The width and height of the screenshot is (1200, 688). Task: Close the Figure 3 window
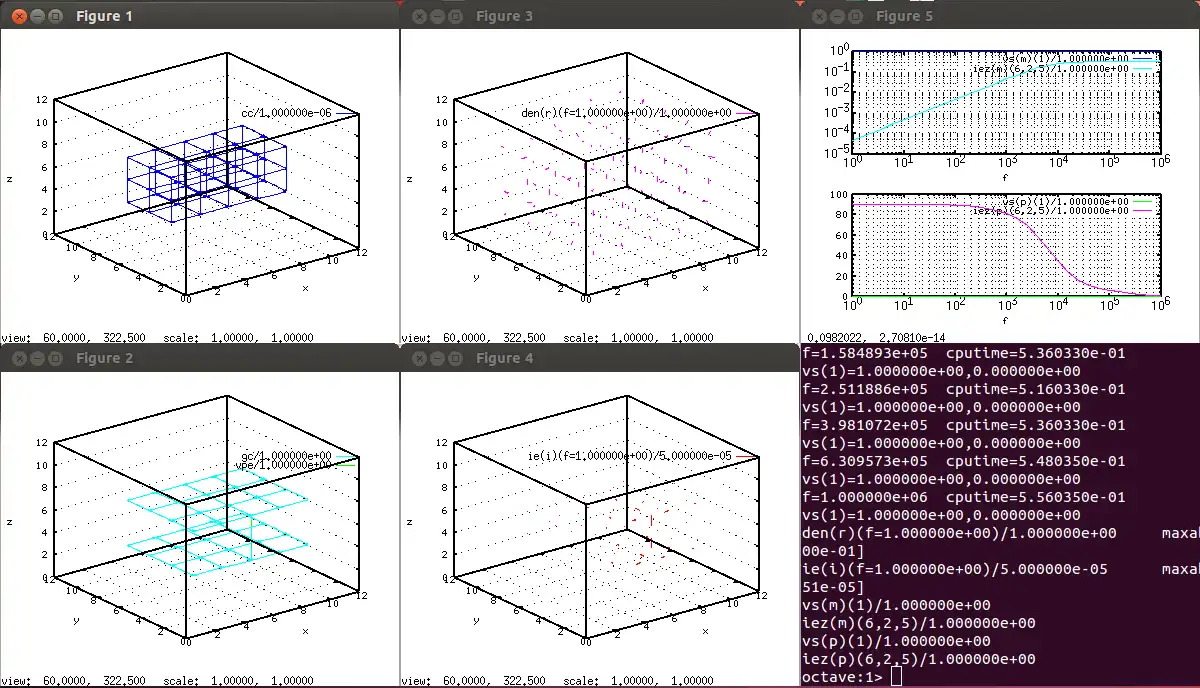click(x=419, y=16)
